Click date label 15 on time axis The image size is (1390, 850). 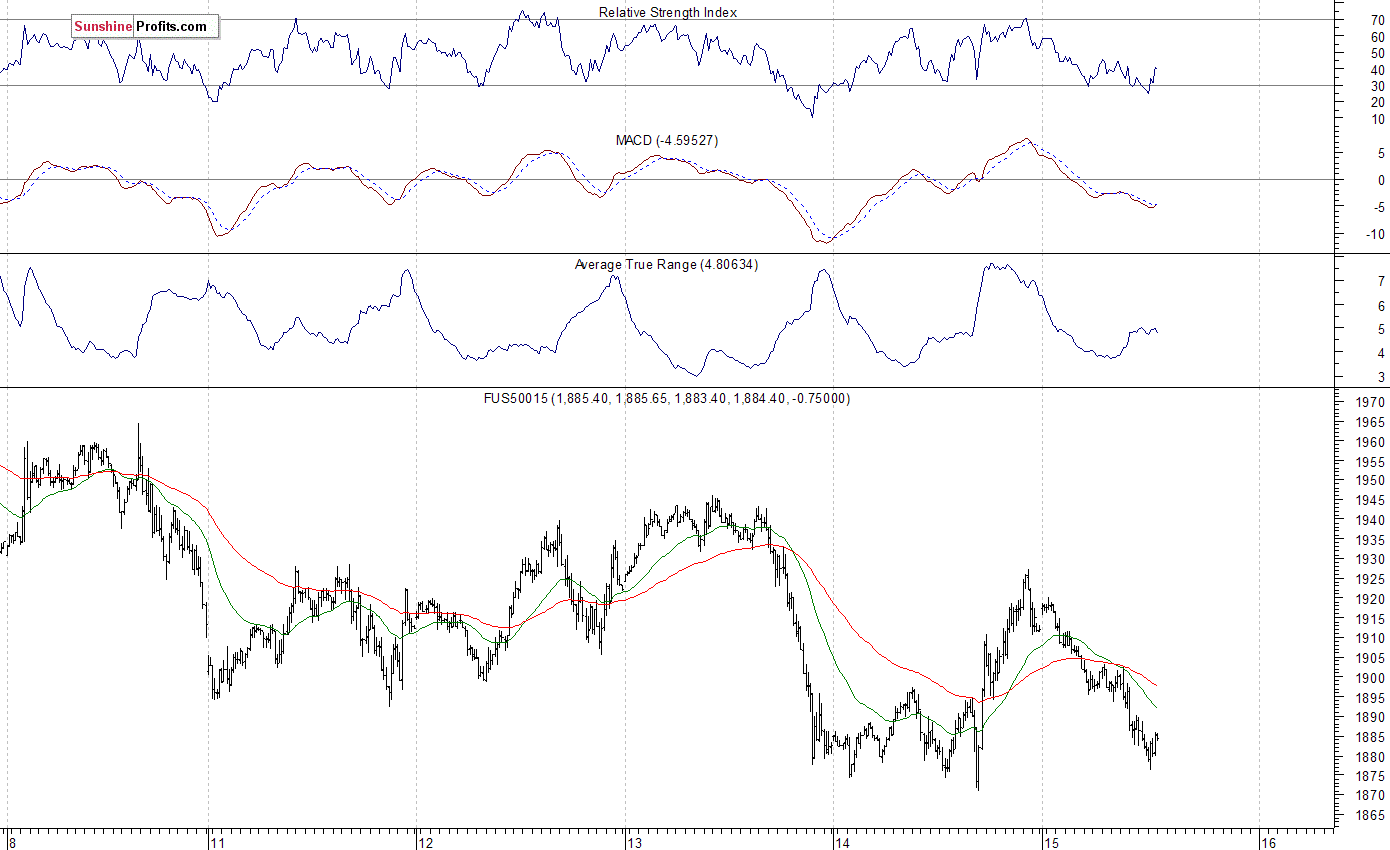pos(1053,842)
